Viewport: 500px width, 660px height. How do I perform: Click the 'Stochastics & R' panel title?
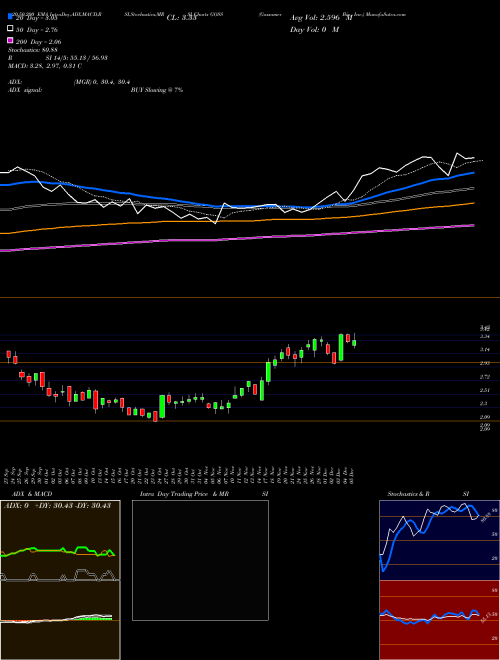click(409, 494)
